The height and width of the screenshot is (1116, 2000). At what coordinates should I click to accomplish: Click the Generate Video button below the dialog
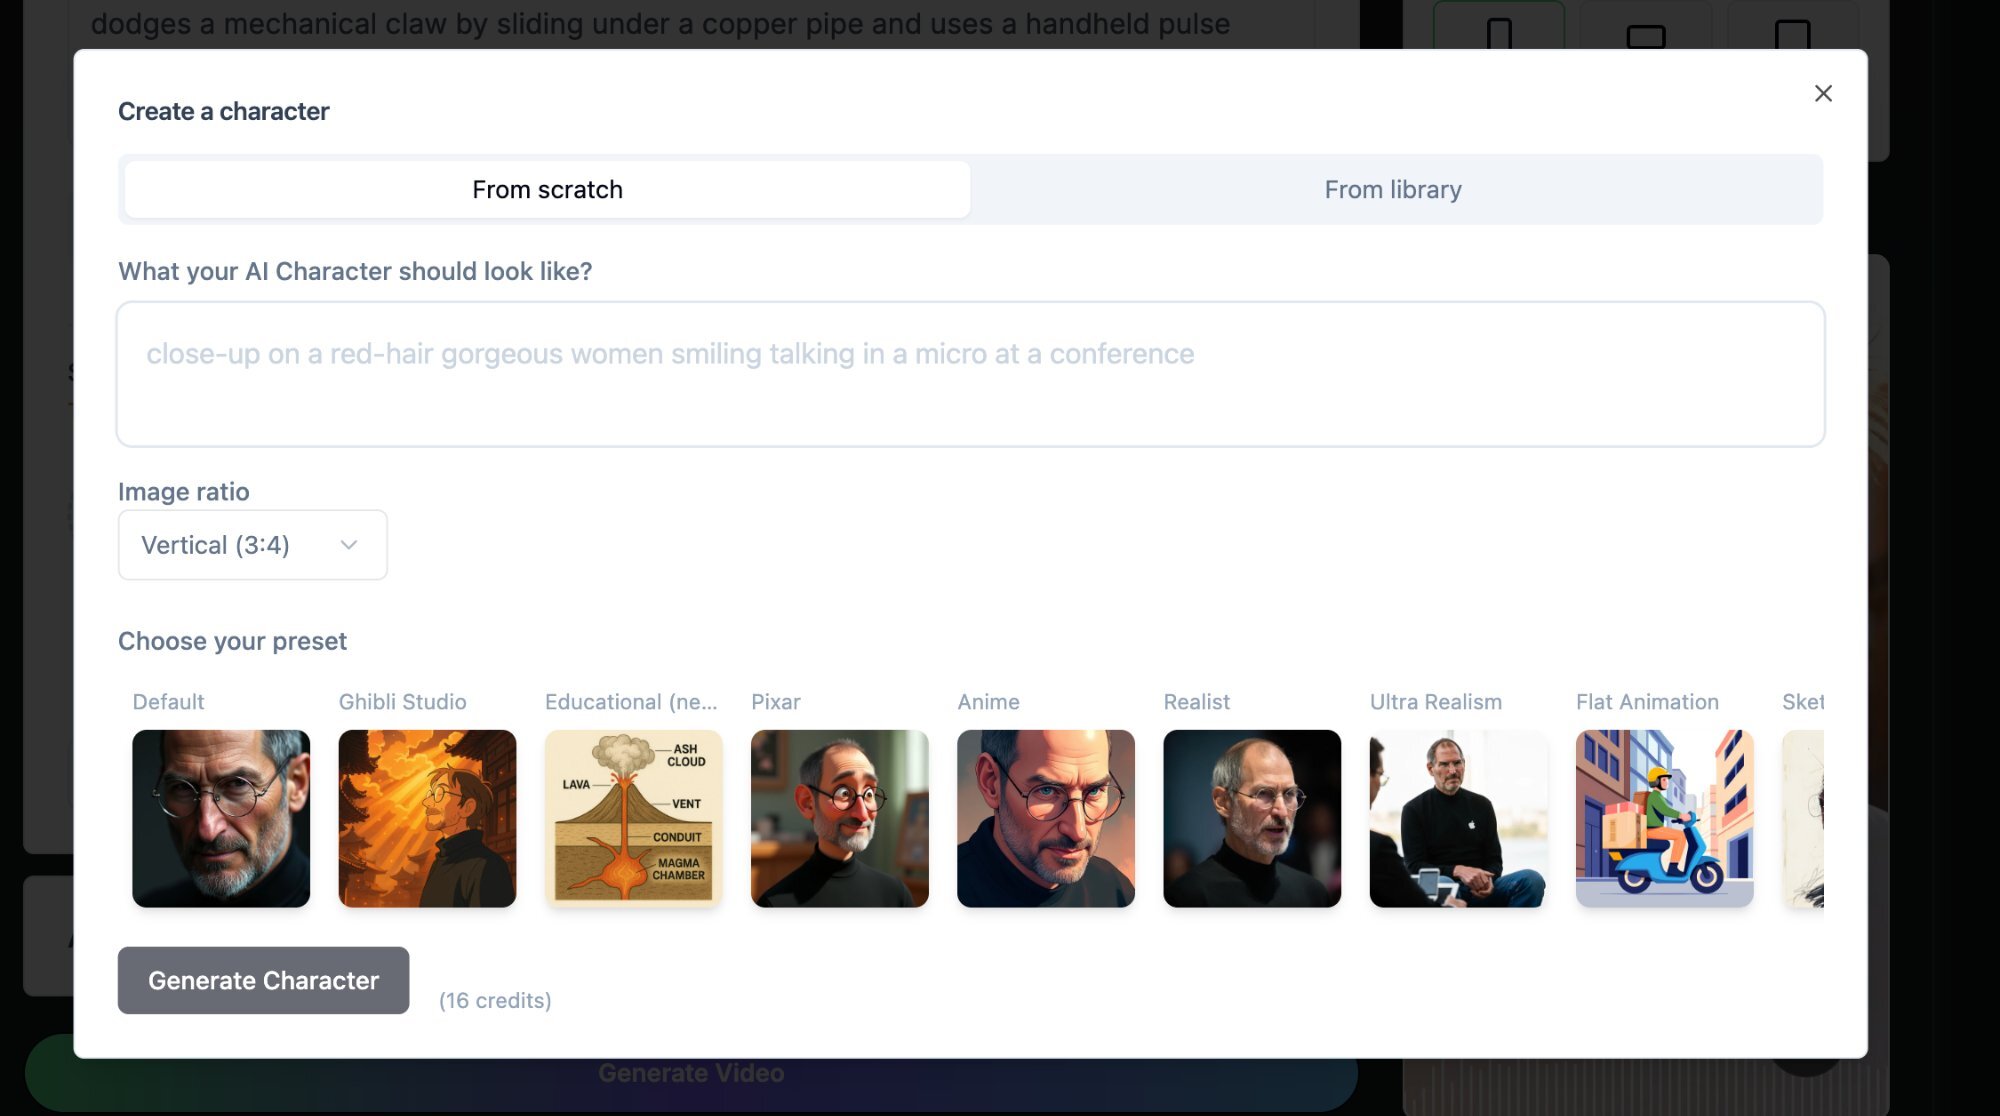point(692,1073)
